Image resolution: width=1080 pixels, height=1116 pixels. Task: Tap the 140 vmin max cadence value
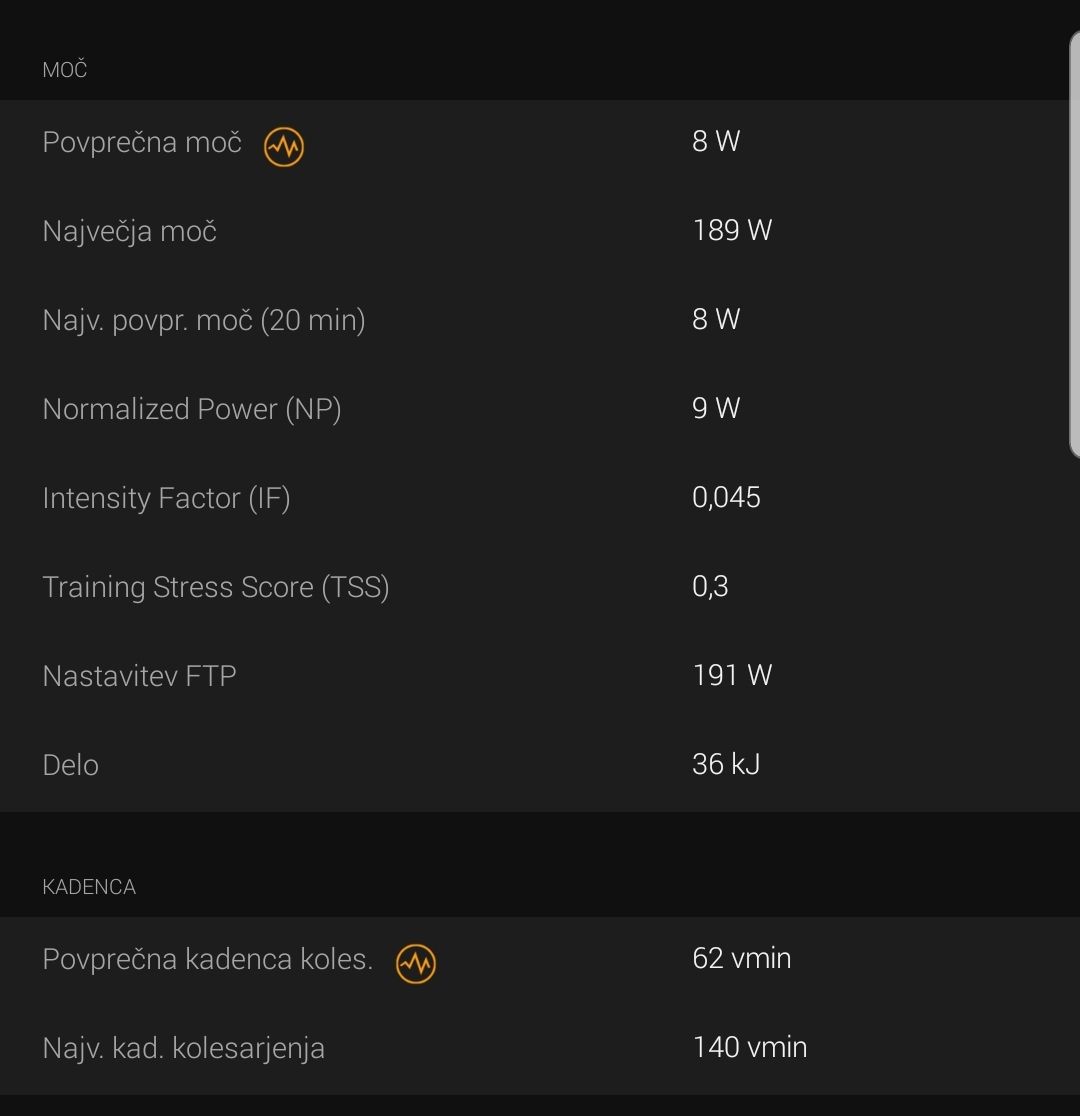[750, 1047]
